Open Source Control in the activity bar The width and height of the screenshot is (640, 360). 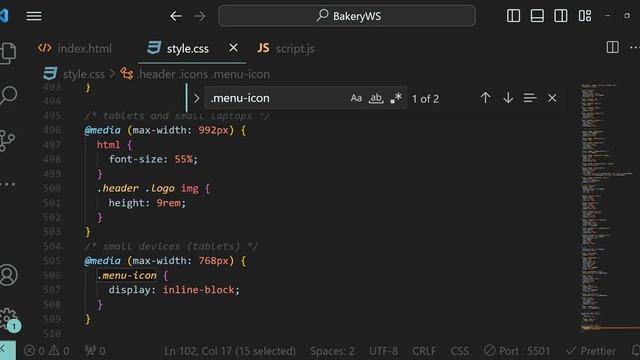[7, 141]
